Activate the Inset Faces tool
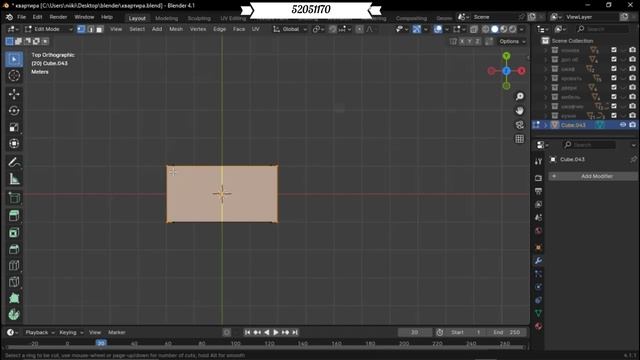 14,233
